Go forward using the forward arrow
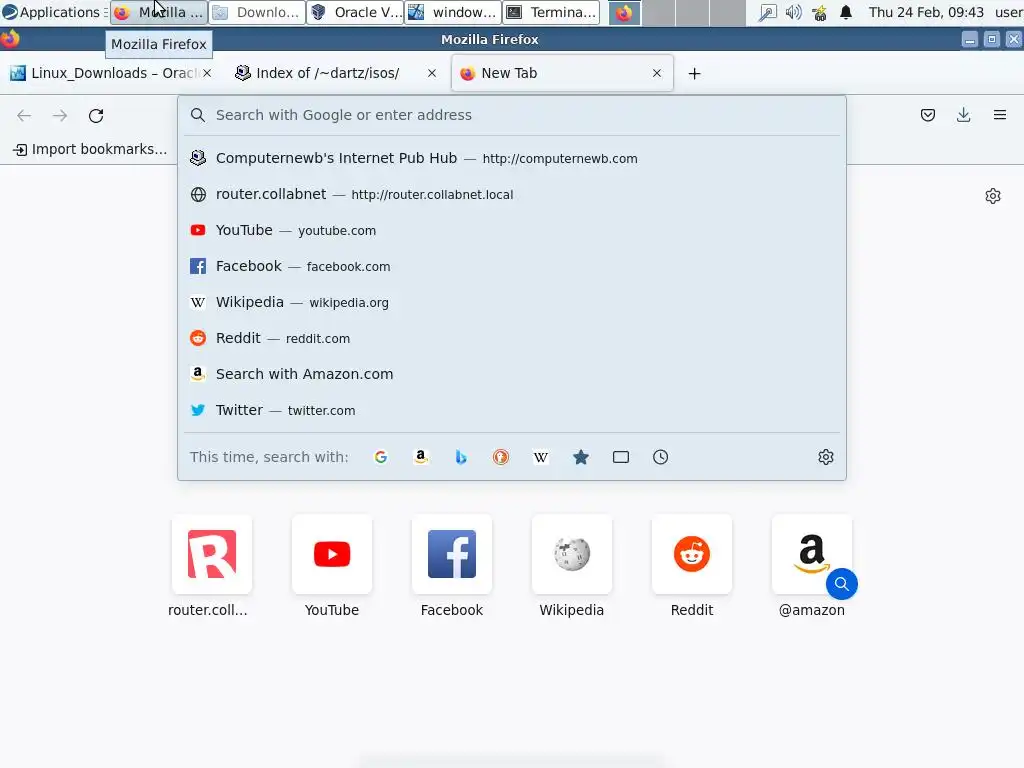The image size is (1024, 768). pyautogui.click(x=60, y=116)
